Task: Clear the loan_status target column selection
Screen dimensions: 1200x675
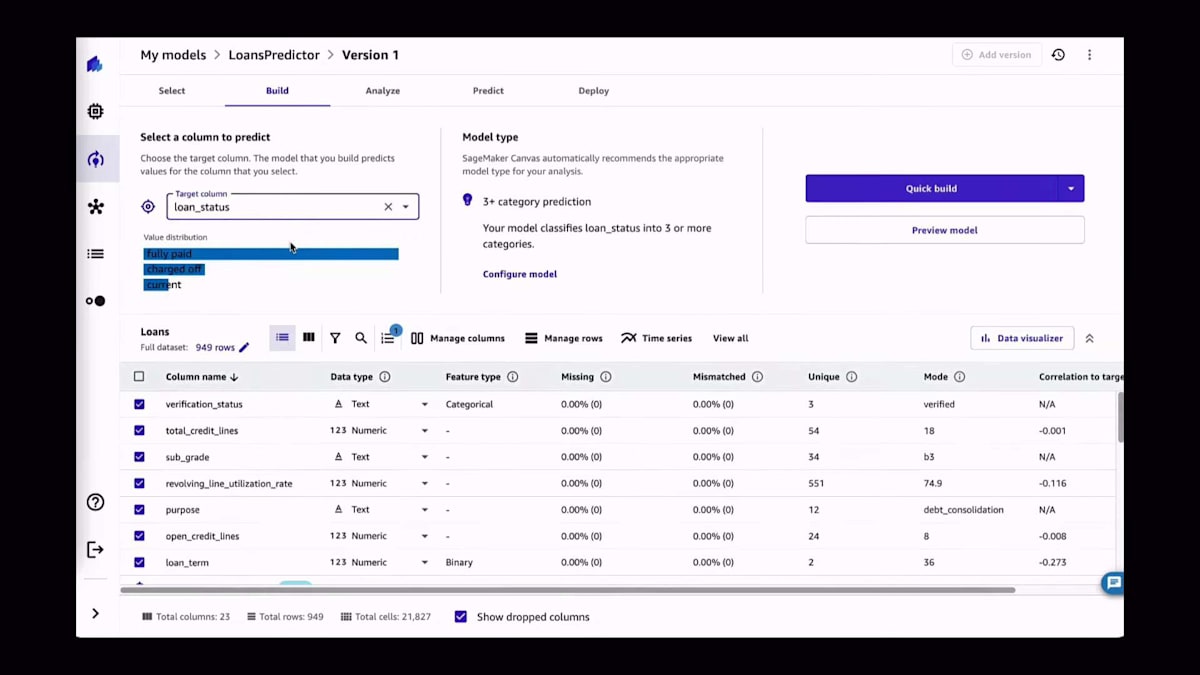Action: tap(388, 207)
